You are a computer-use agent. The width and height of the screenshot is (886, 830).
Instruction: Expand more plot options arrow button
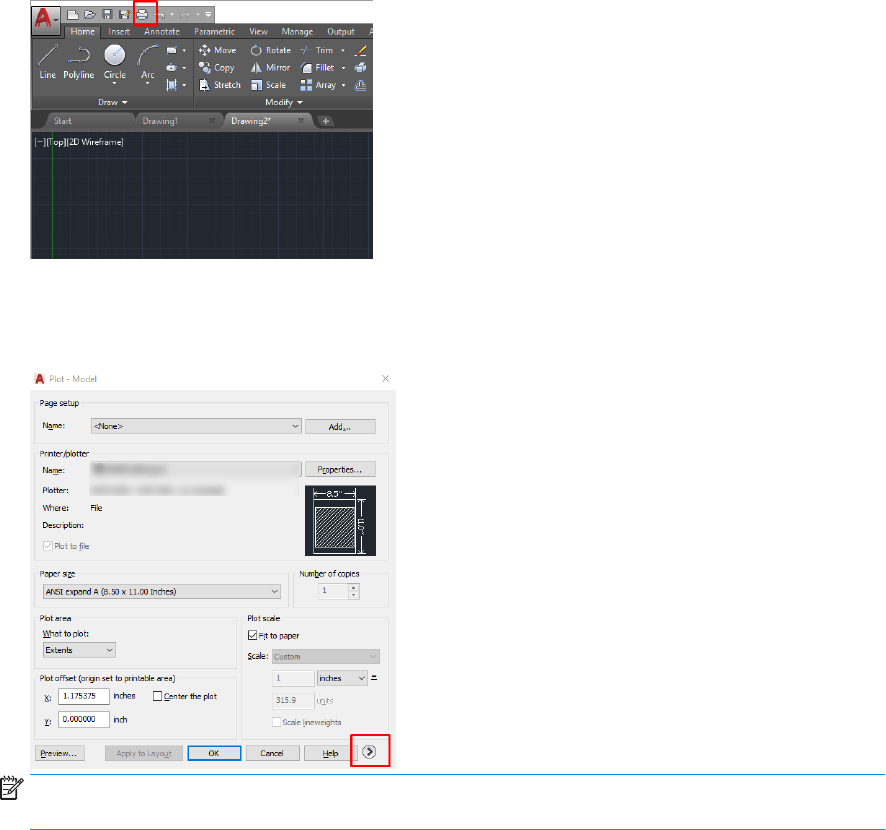369,751
